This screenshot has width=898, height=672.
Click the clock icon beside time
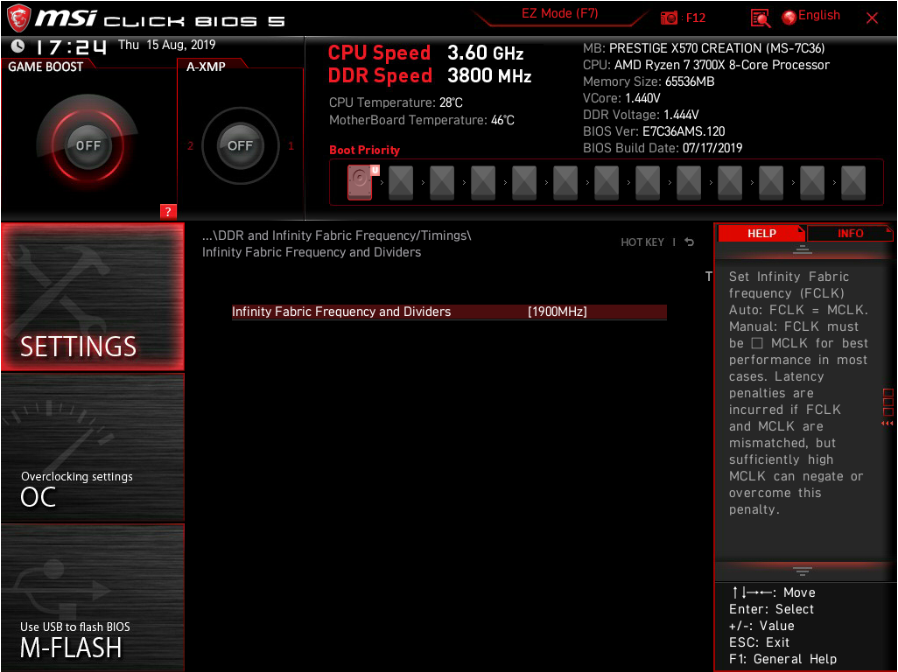tap(18, 45)
